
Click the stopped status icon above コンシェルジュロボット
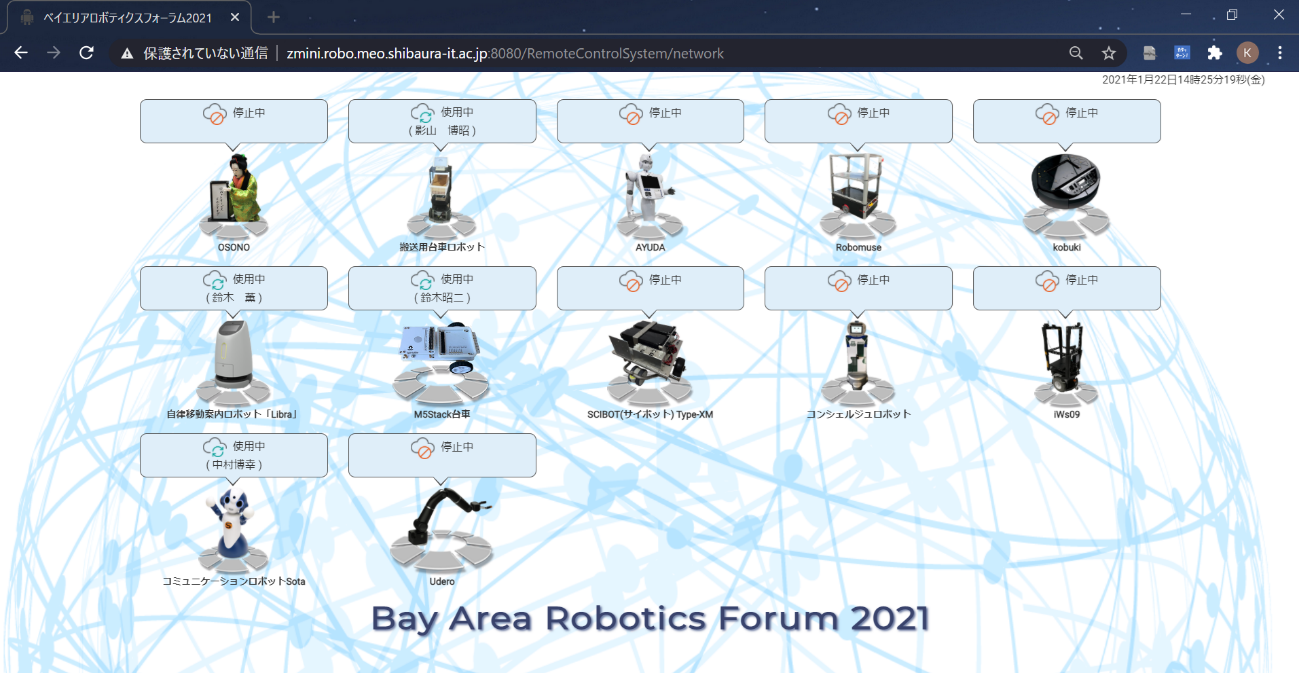pos(839,281)
